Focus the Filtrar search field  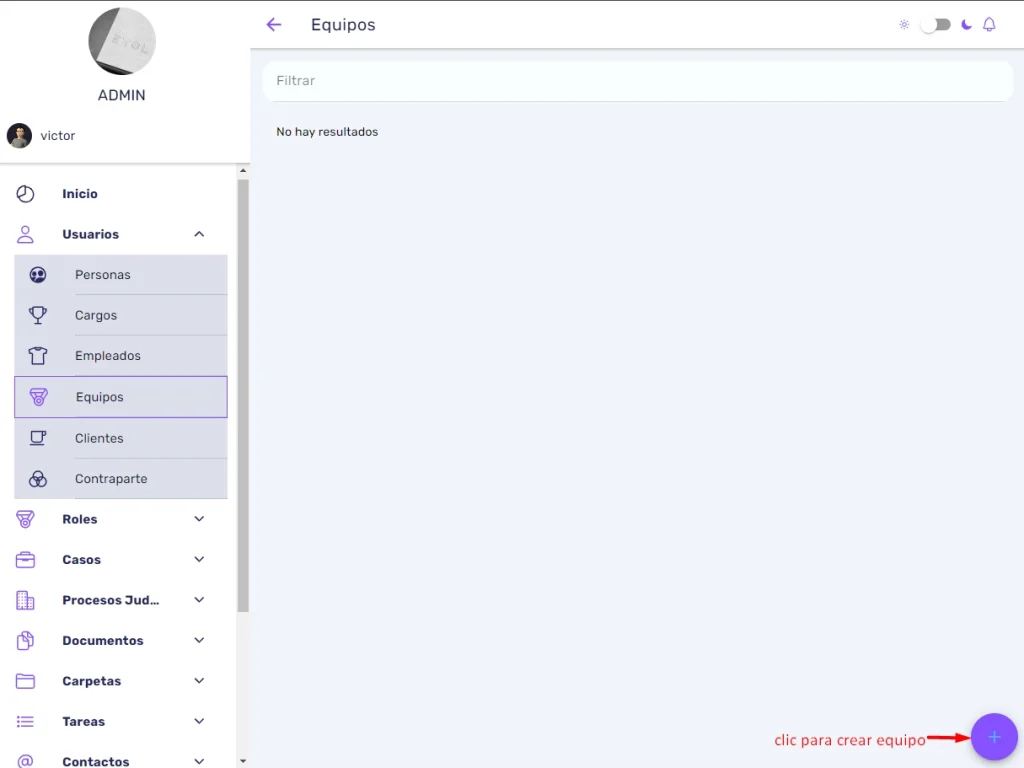click(637, 81)
